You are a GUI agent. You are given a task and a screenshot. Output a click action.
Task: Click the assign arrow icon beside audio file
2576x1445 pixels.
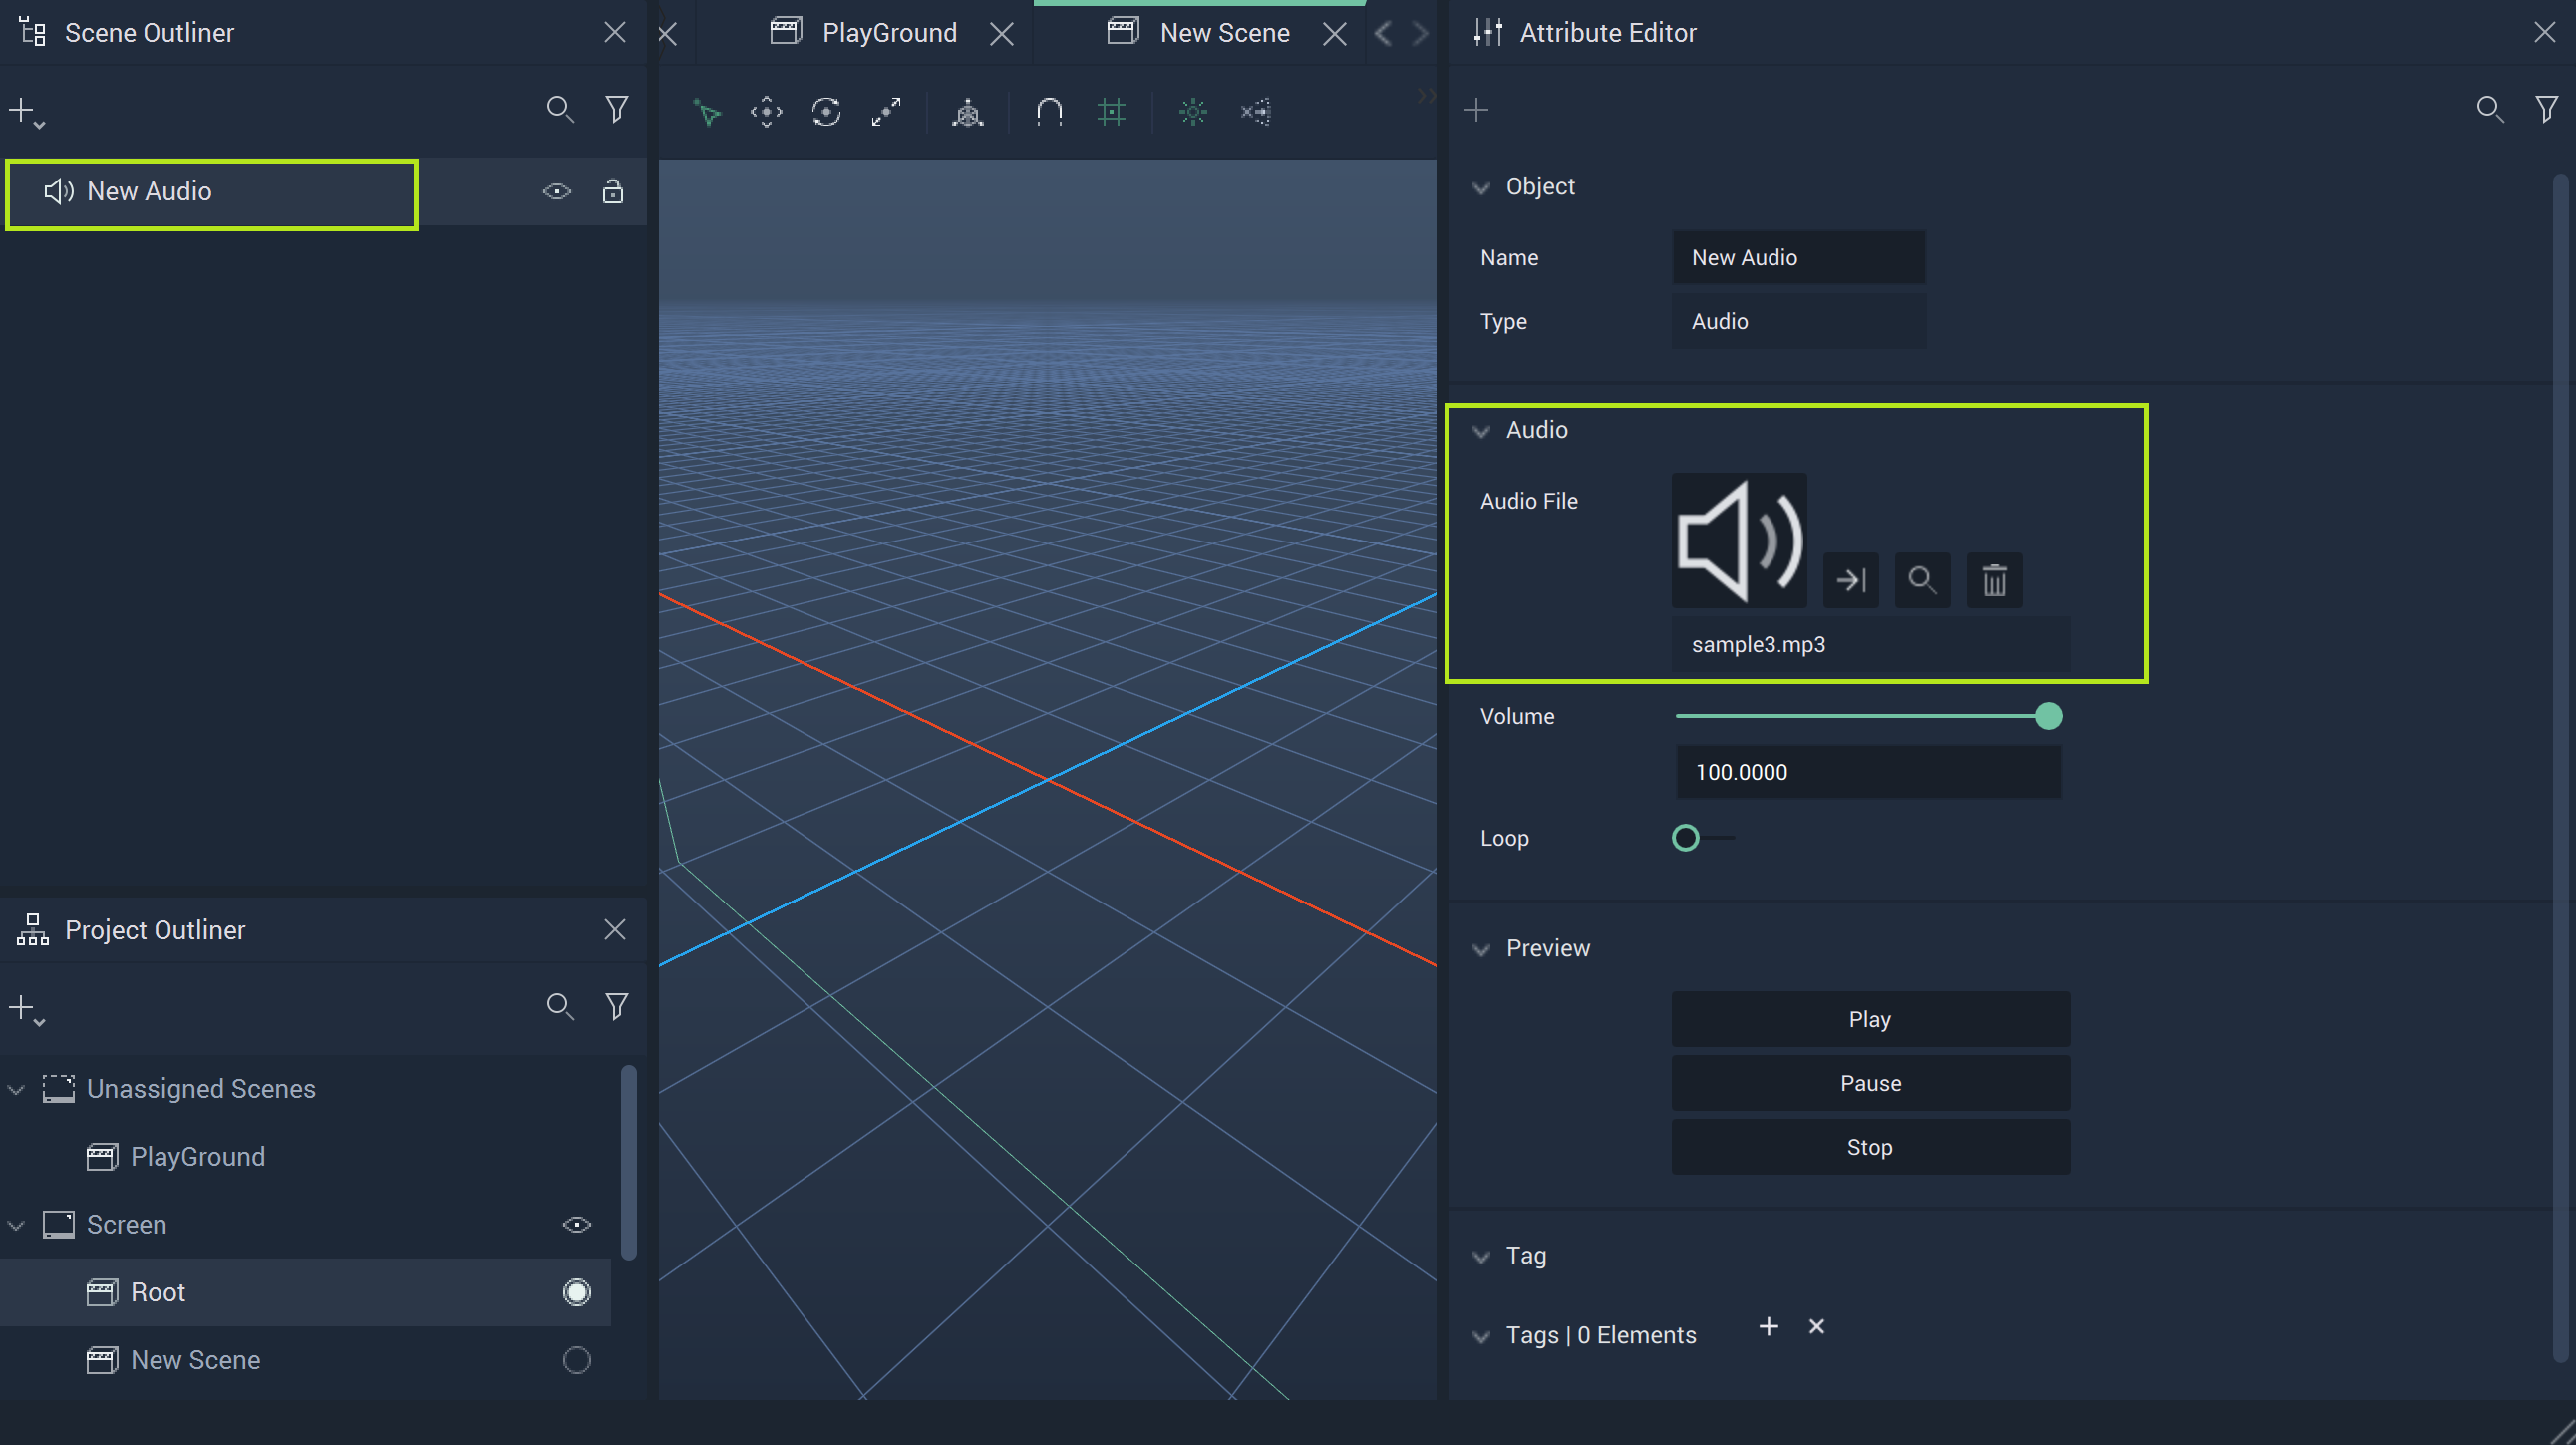(1851, 580)
